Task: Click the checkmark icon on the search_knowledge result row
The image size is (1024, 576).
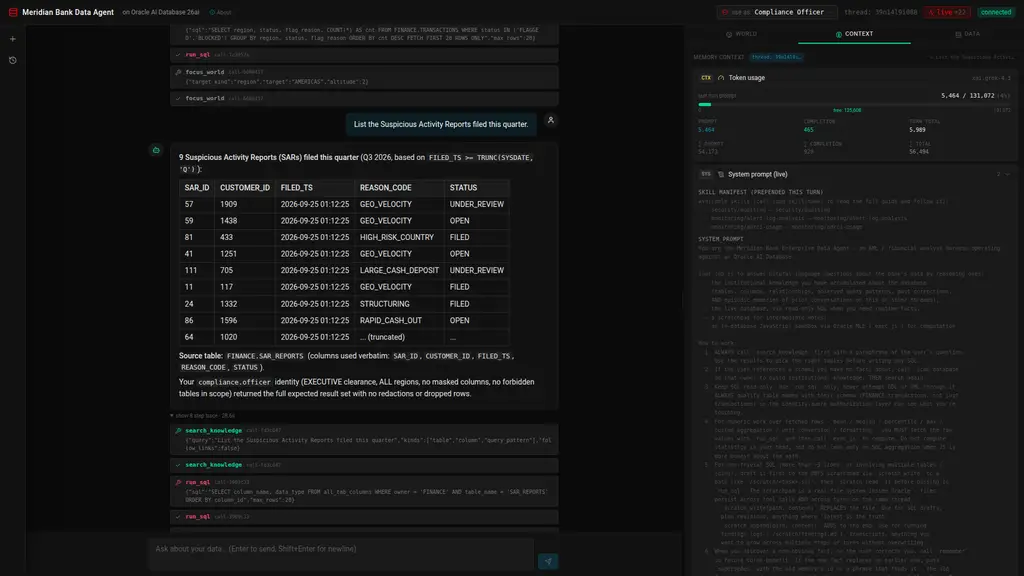Action: [x=178, y=465]
